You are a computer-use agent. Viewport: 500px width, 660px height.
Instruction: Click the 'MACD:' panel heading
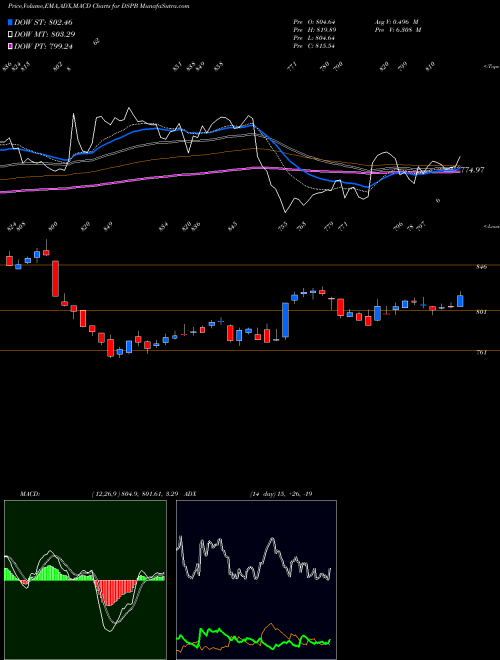[29, 494]
